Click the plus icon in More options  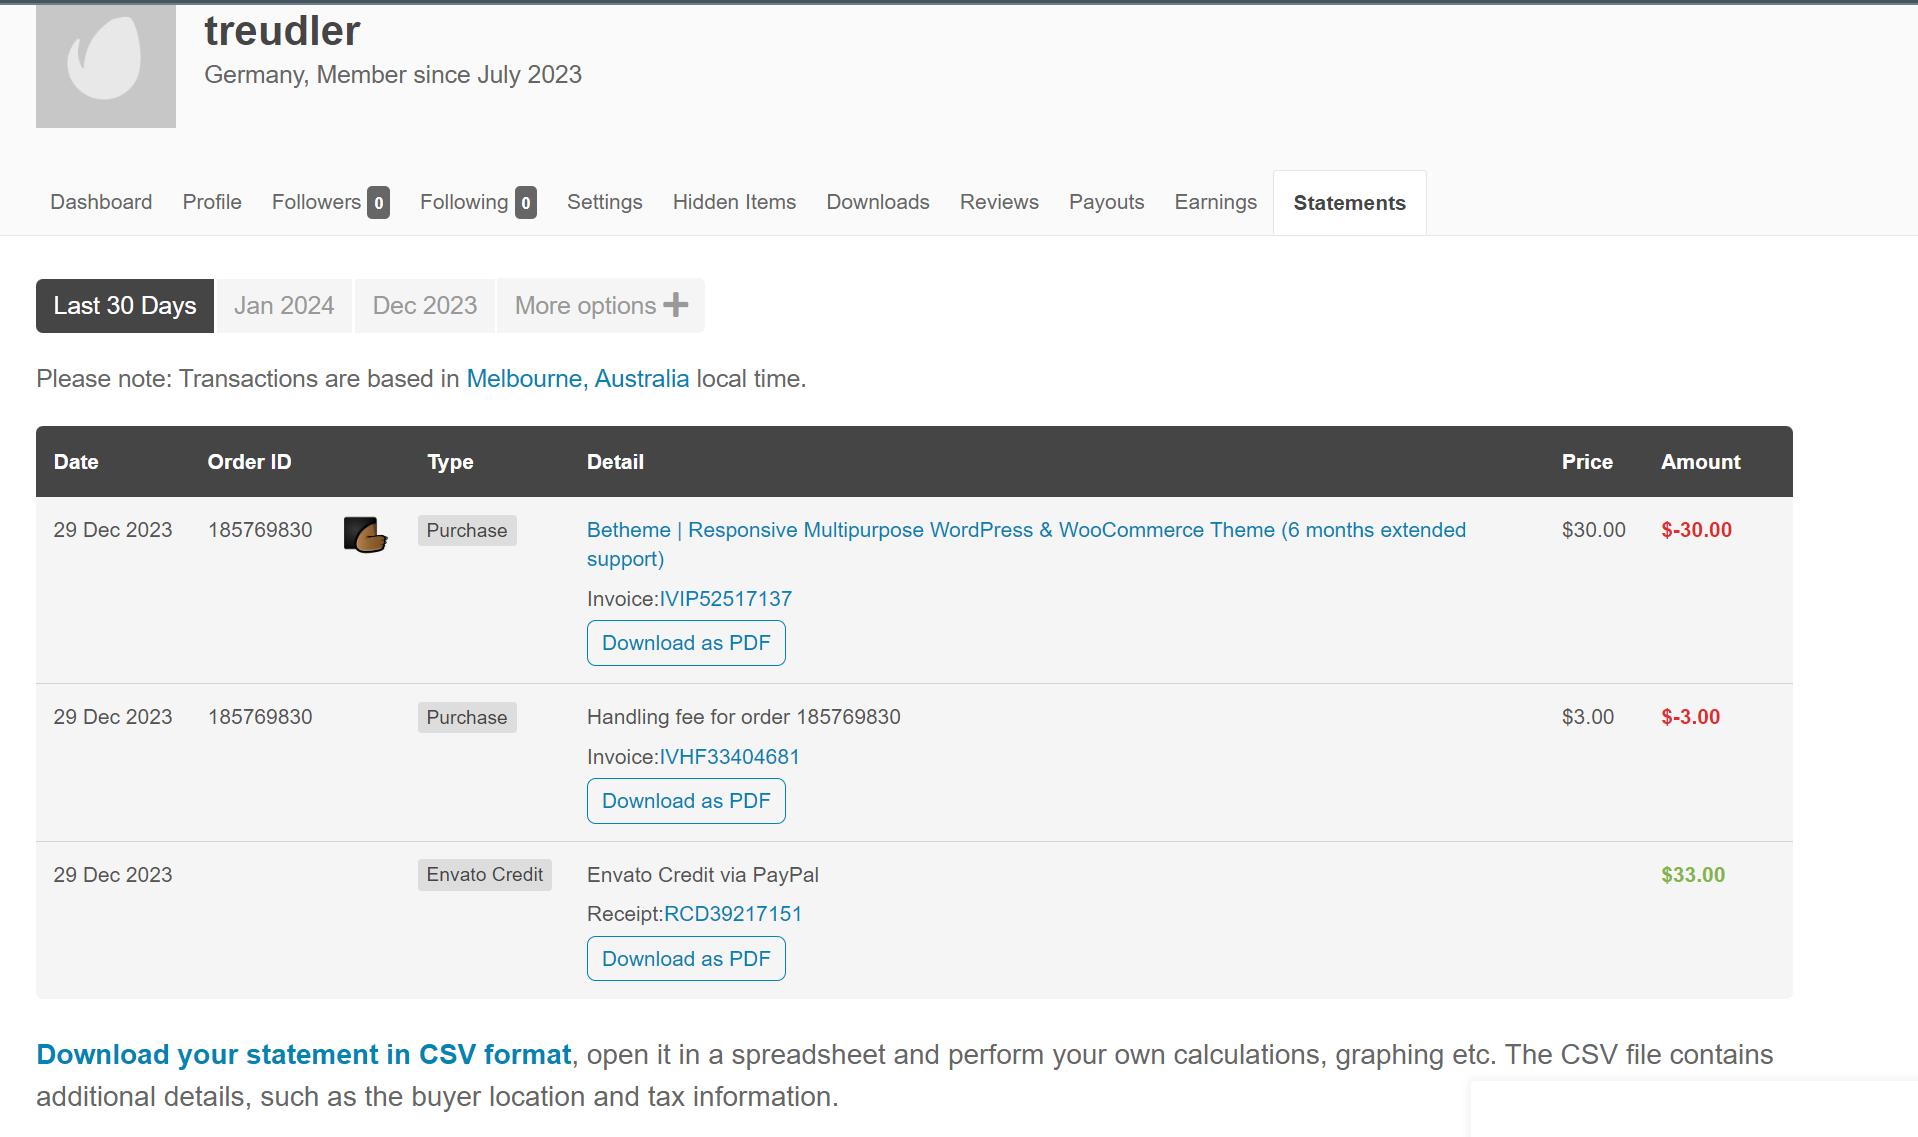676,305
